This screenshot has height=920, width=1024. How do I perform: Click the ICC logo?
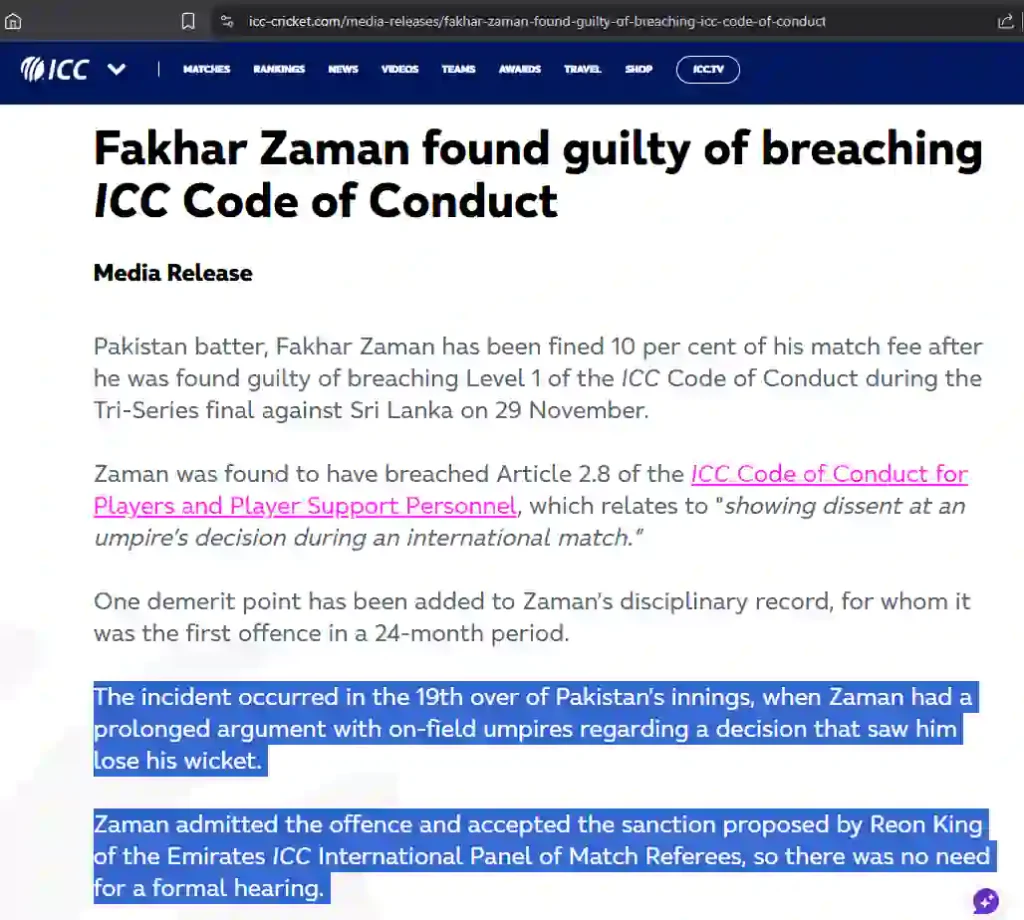point(56,69)
